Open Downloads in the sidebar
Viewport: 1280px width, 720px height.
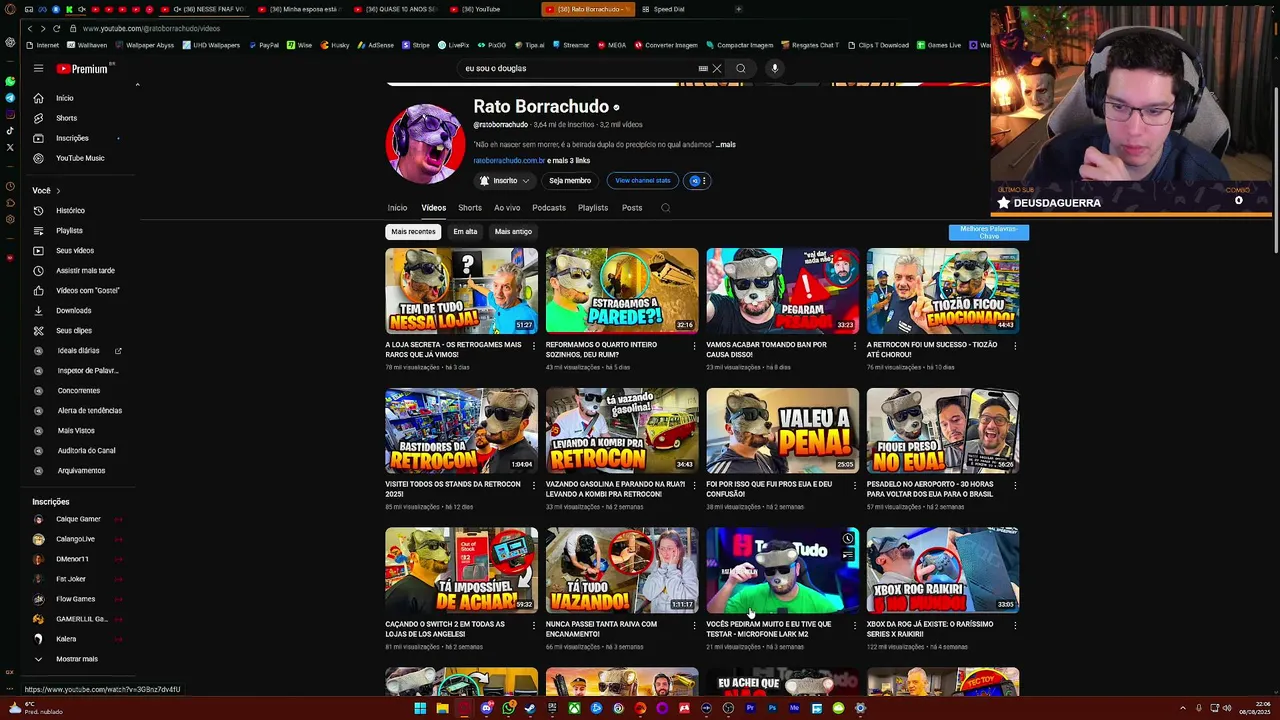pos(73,310)
